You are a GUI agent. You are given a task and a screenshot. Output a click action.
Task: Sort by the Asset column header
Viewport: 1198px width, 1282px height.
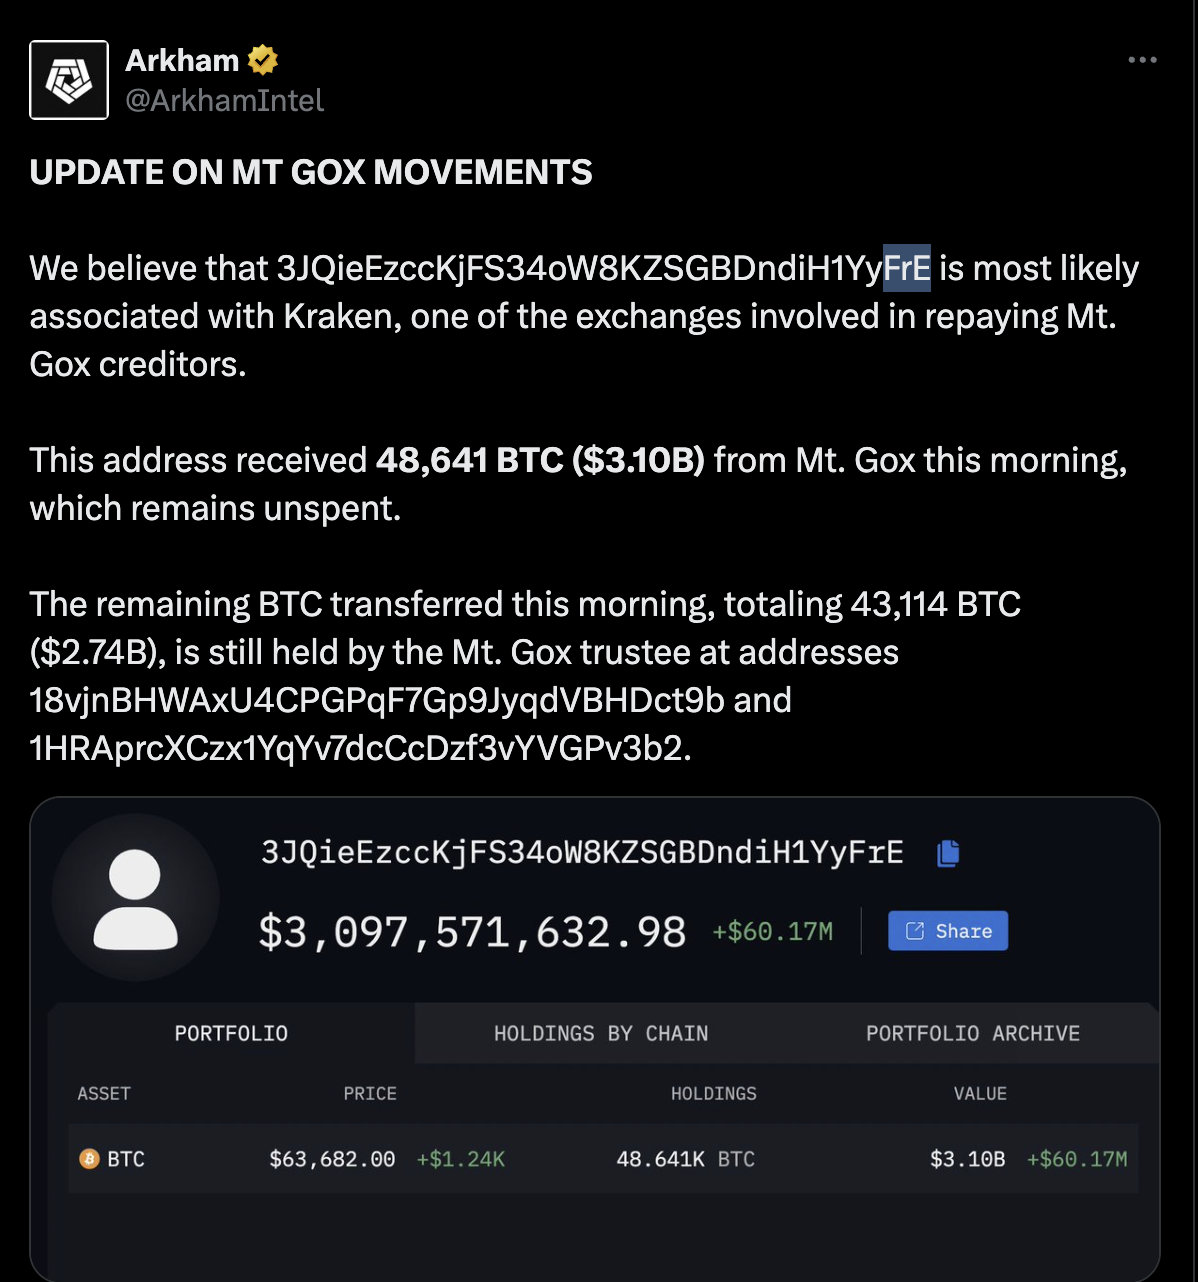(104, 1093)
